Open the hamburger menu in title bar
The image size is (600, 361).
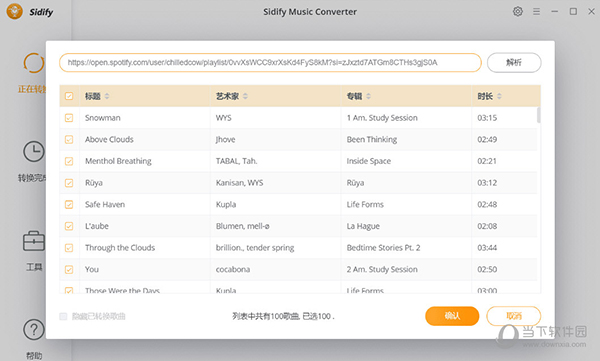click(x=536, y=11)
